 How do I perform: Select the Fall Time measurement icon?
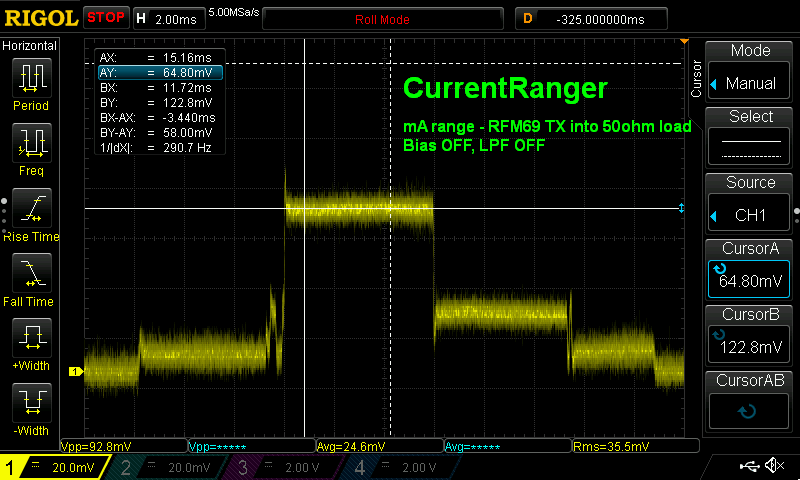click(x=32, y=273)
